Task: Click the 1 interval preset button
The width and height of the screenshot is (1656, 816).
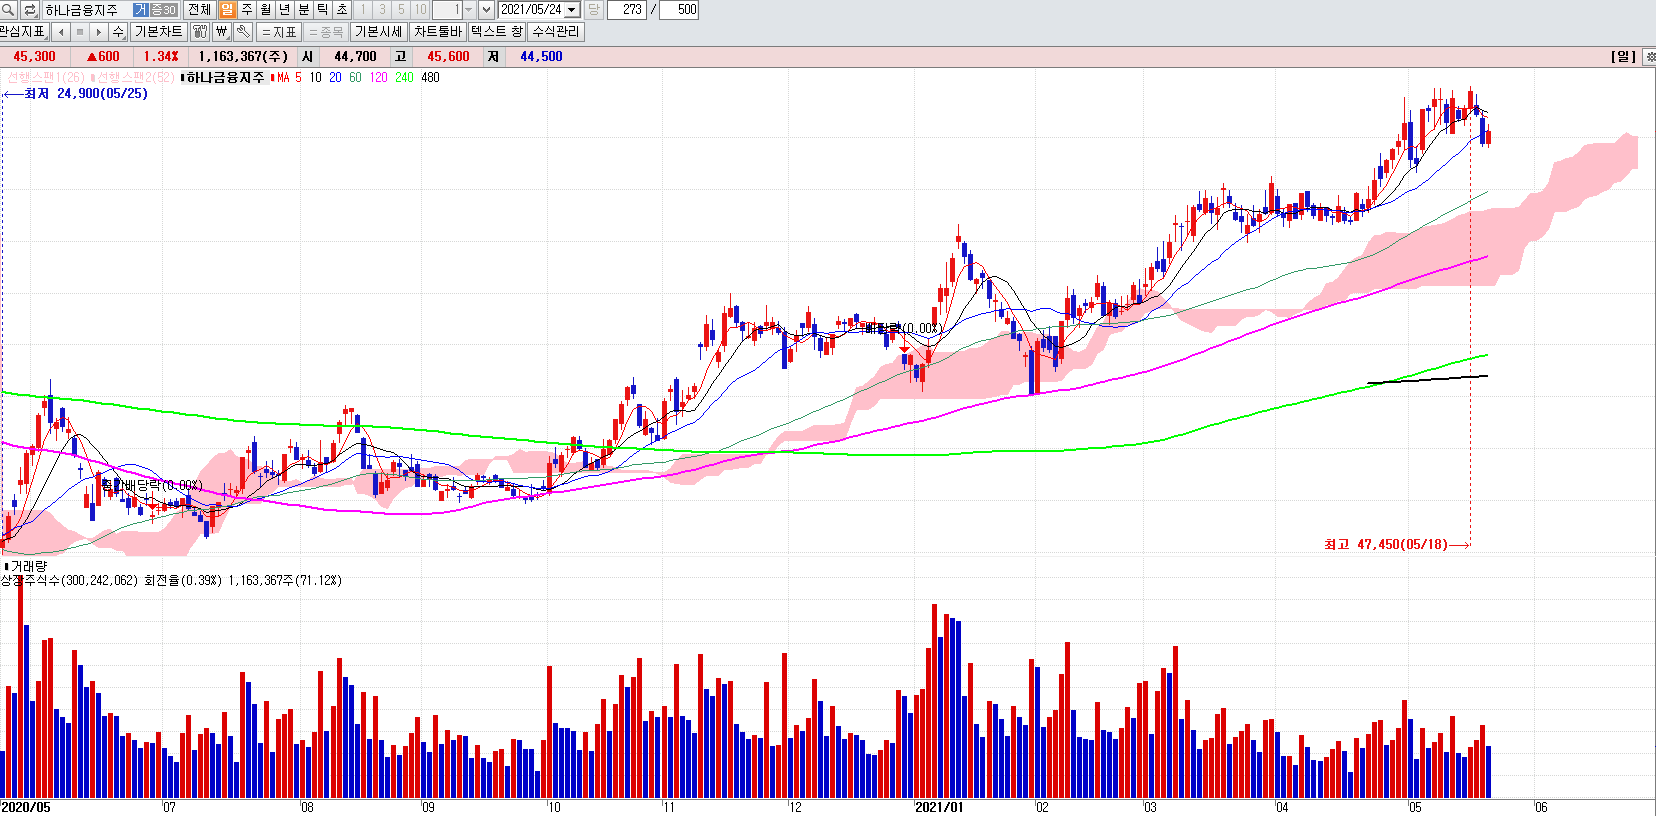Action: click(x=363, y=10)
